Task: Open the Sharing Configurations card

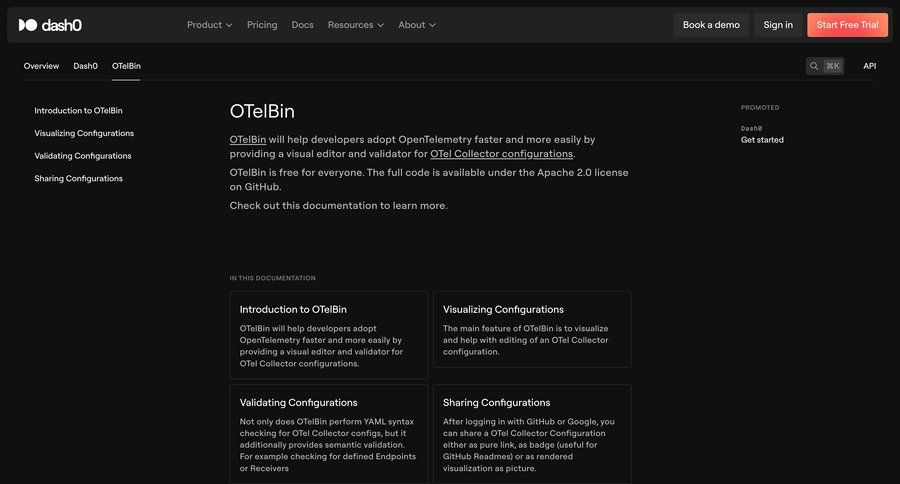Action: [532, 434]
